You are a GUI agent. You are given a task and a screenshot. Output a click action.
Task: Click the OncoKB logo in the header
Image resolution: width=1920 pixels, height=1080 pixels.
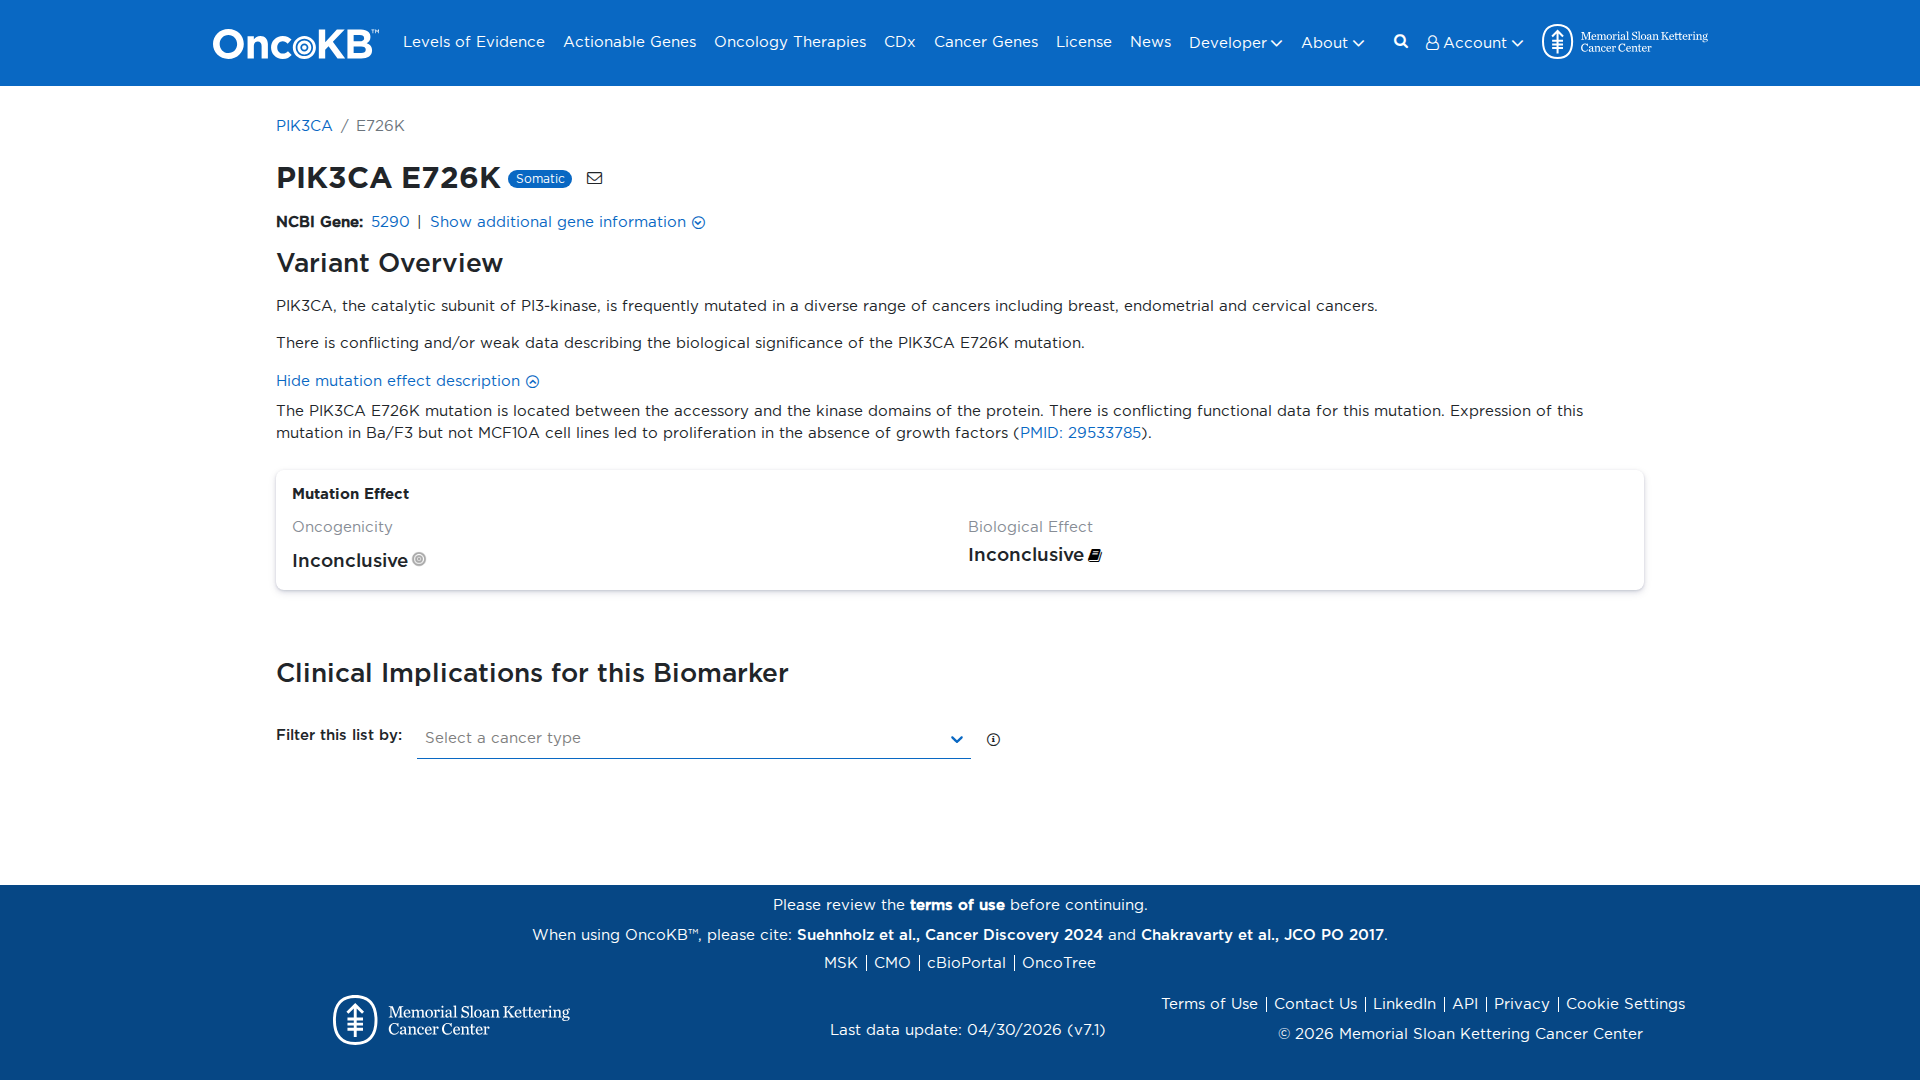click(x=295, y=43)
